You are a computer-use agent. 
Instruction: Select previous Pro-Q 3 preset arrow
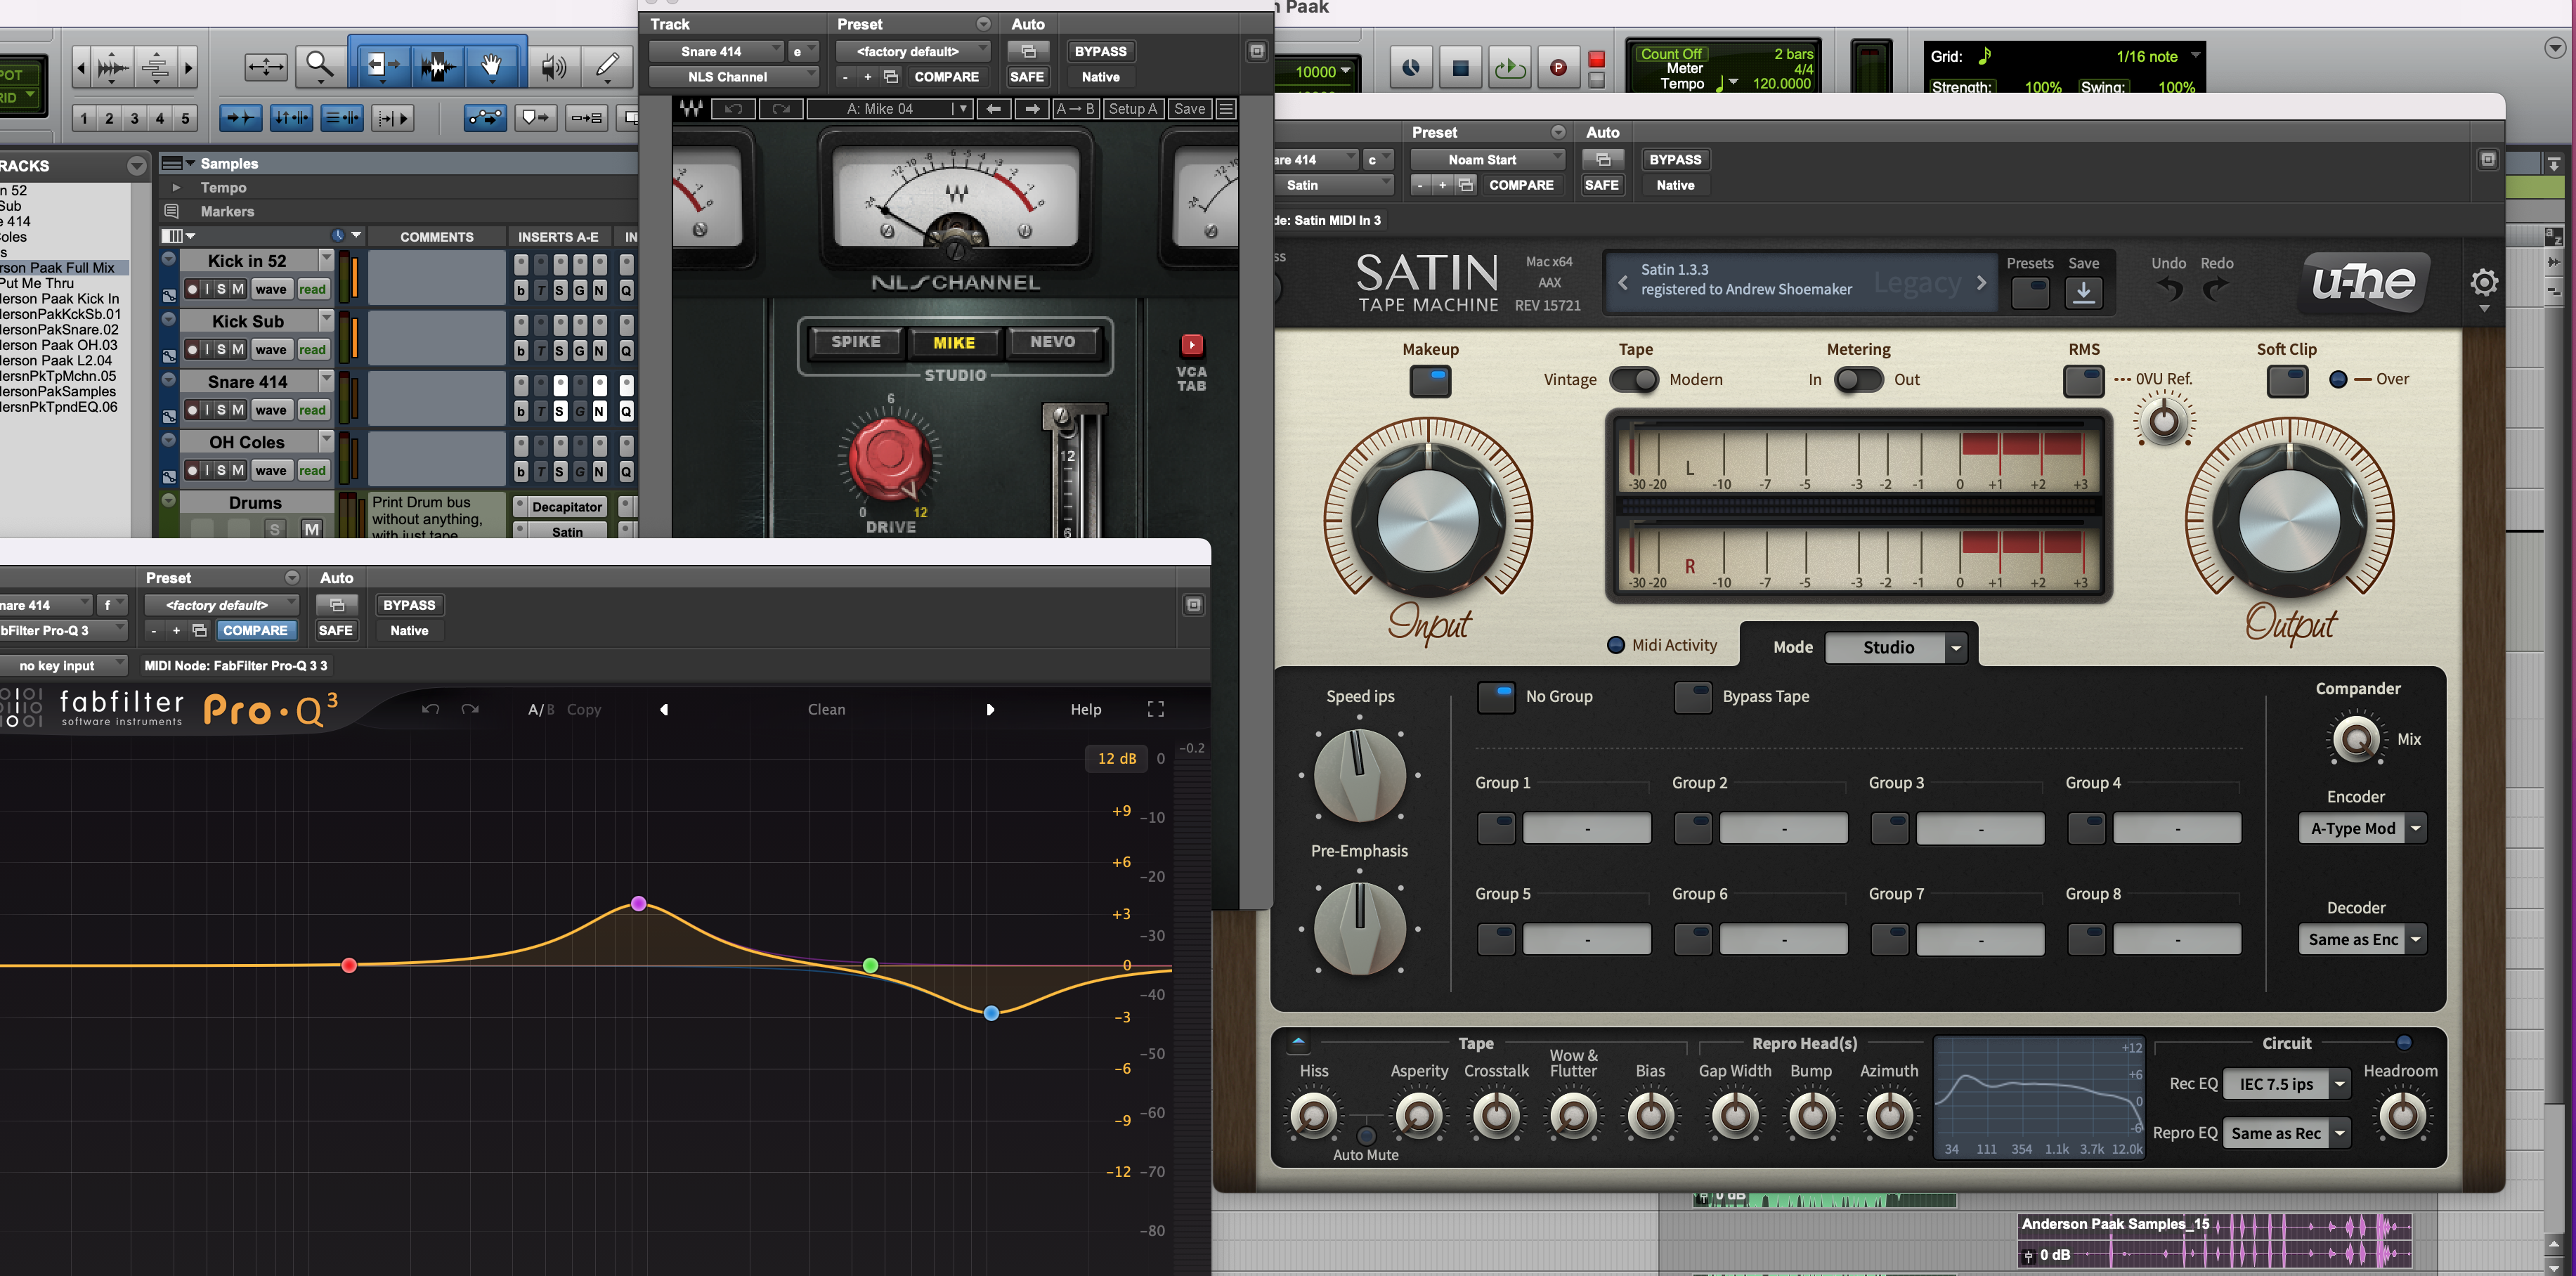click(664, 709)
